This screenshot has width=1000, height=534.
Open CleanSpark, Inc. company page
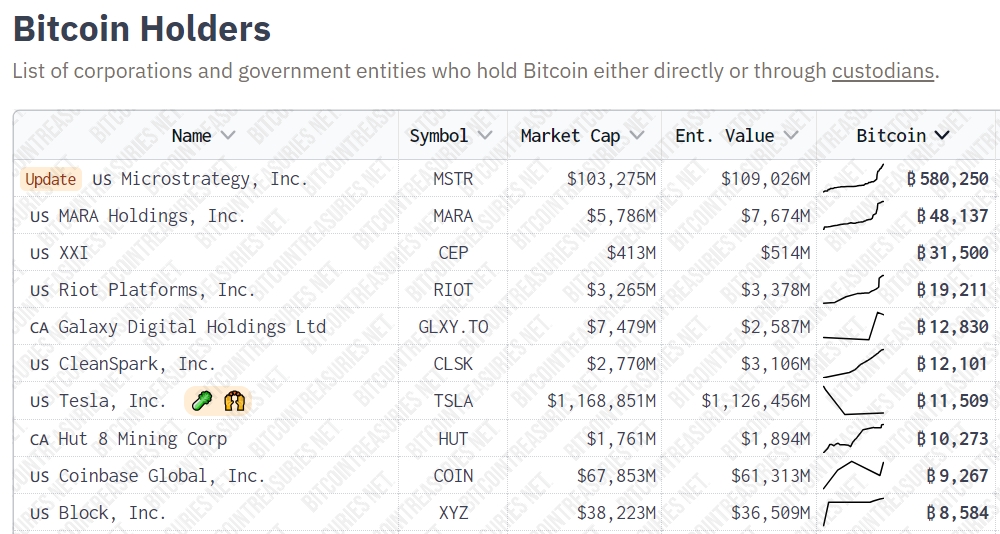tap(137, 364)
